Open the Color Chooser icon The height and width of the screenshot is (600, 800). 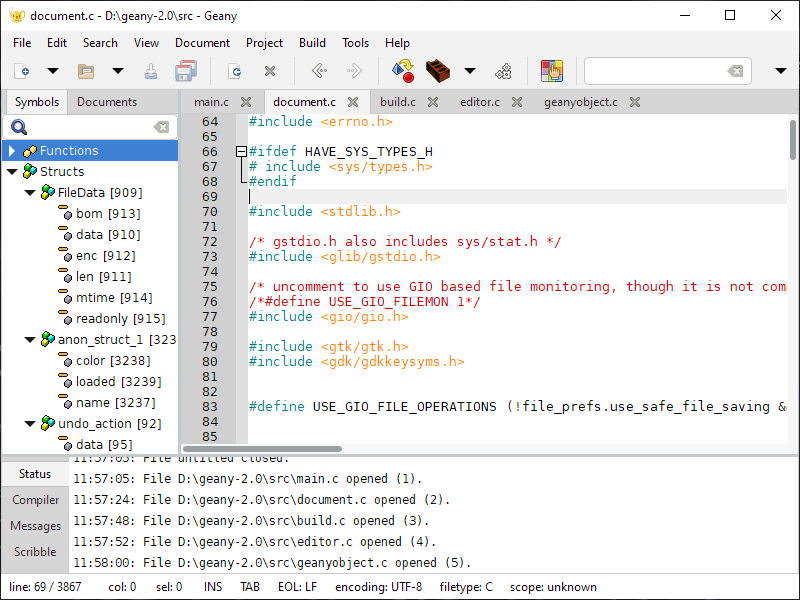coord(551,71)
